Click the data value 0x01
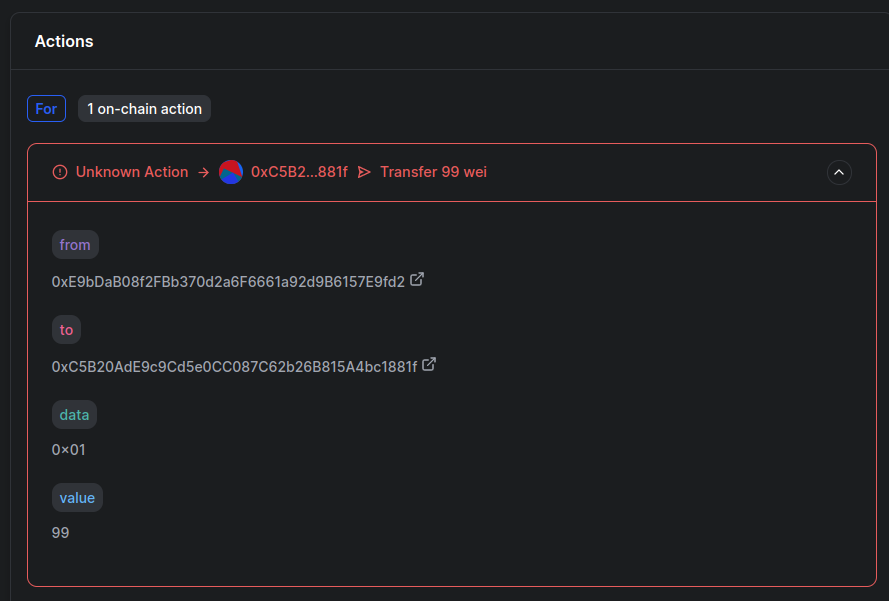Screen dimensions: 889x601 (x=68, y=449)
